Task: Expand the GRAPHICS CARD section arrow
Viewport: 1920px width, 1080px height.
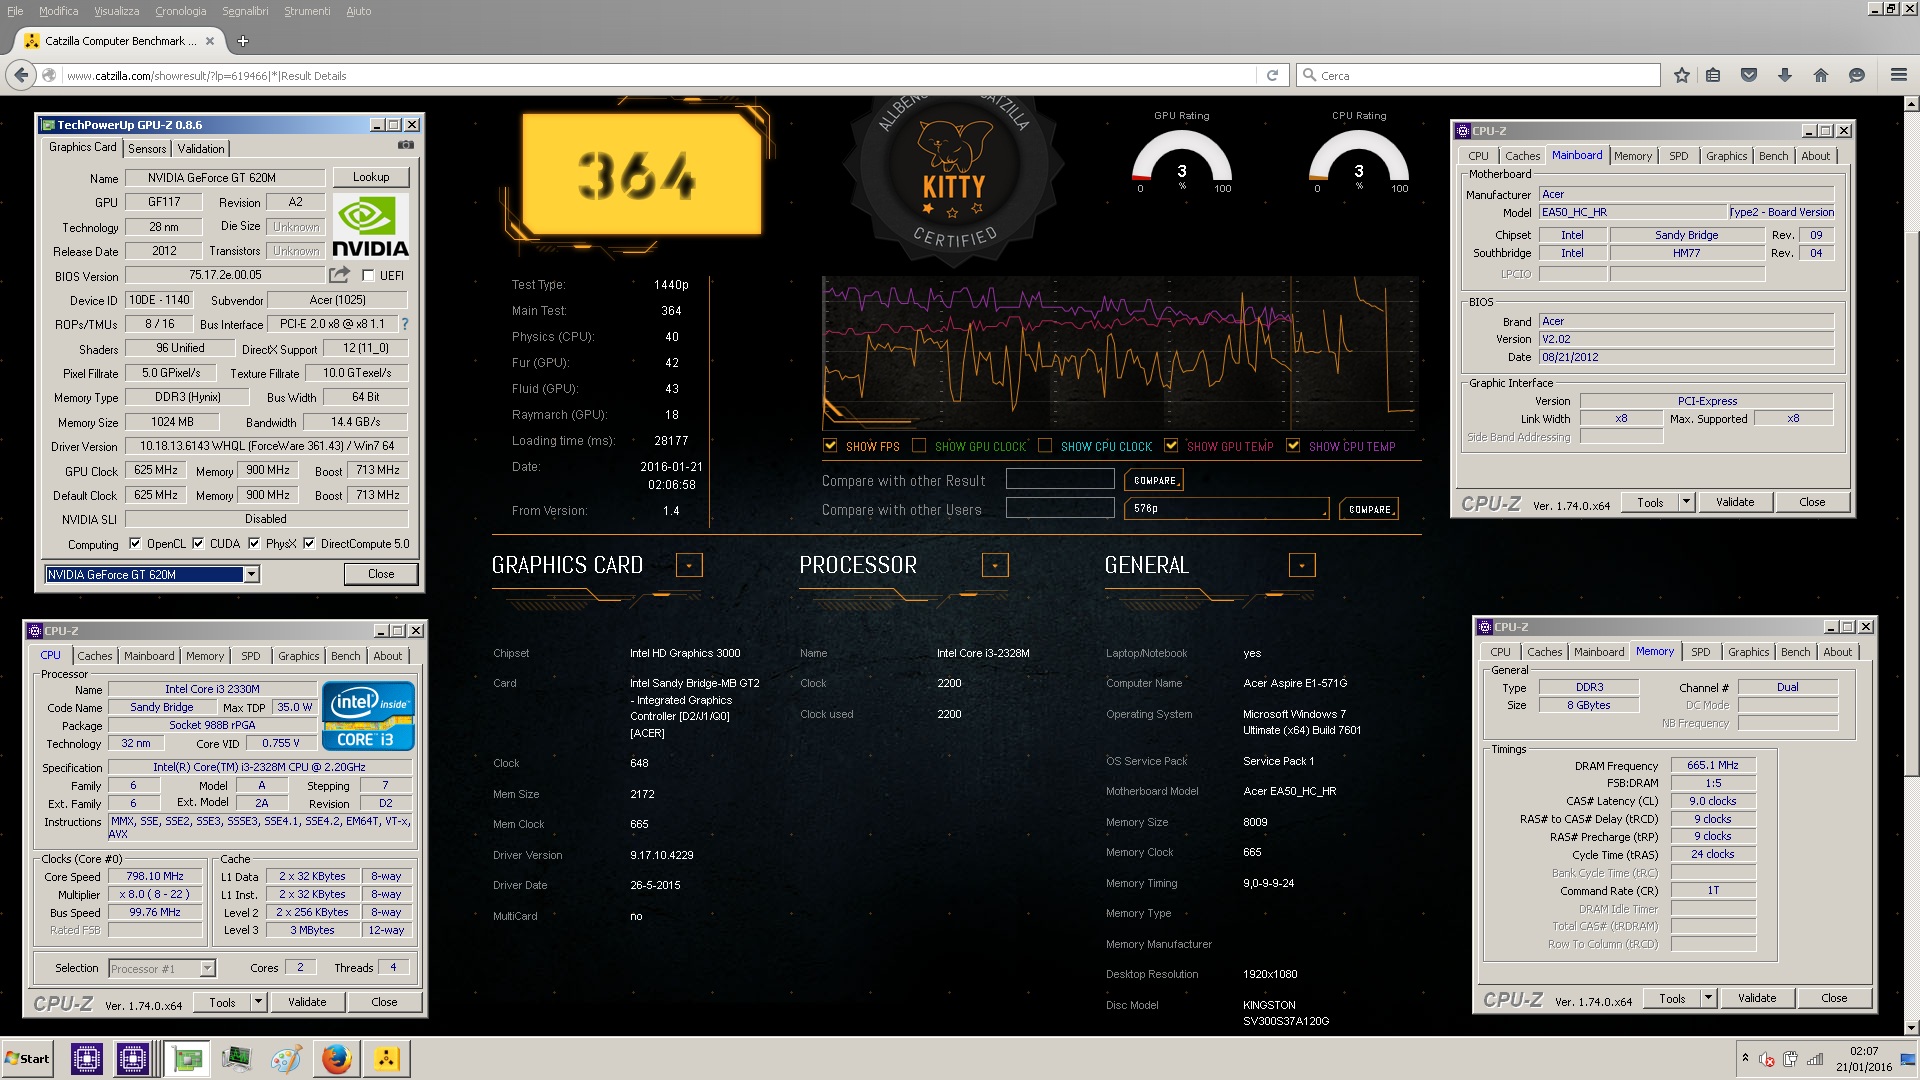Action: [x=689, y=565]
